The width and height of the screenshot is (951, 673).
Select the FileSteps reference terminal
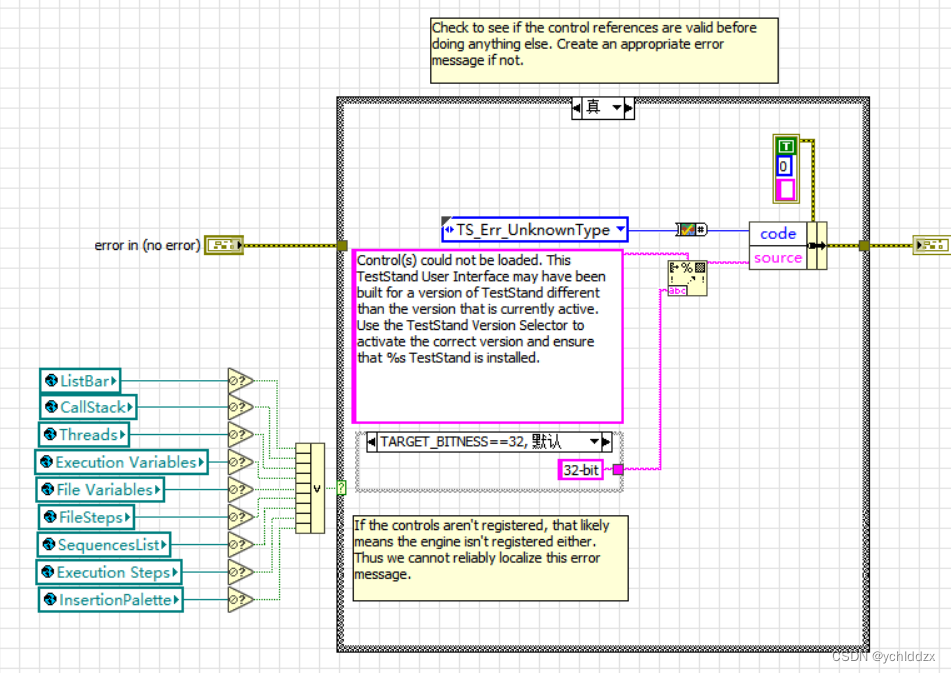pyautogui.click(x=86, y=517)
